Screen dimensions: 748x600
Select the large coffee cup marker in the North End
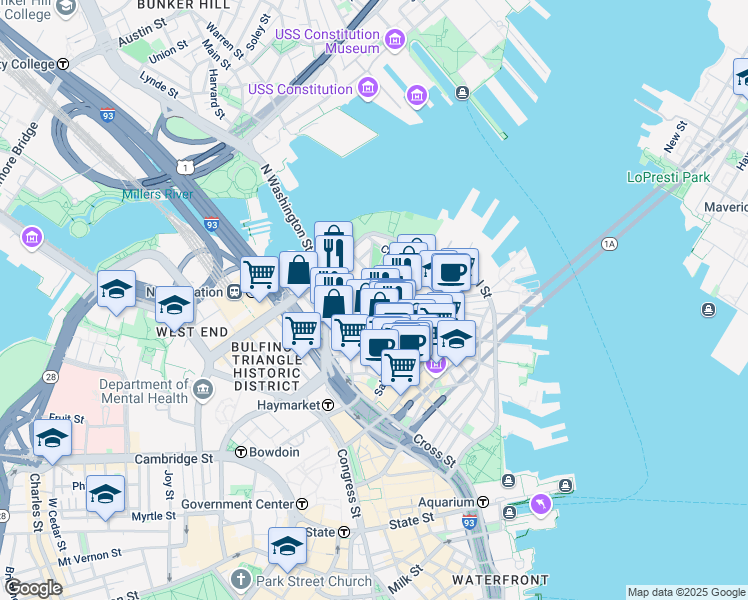451,273
